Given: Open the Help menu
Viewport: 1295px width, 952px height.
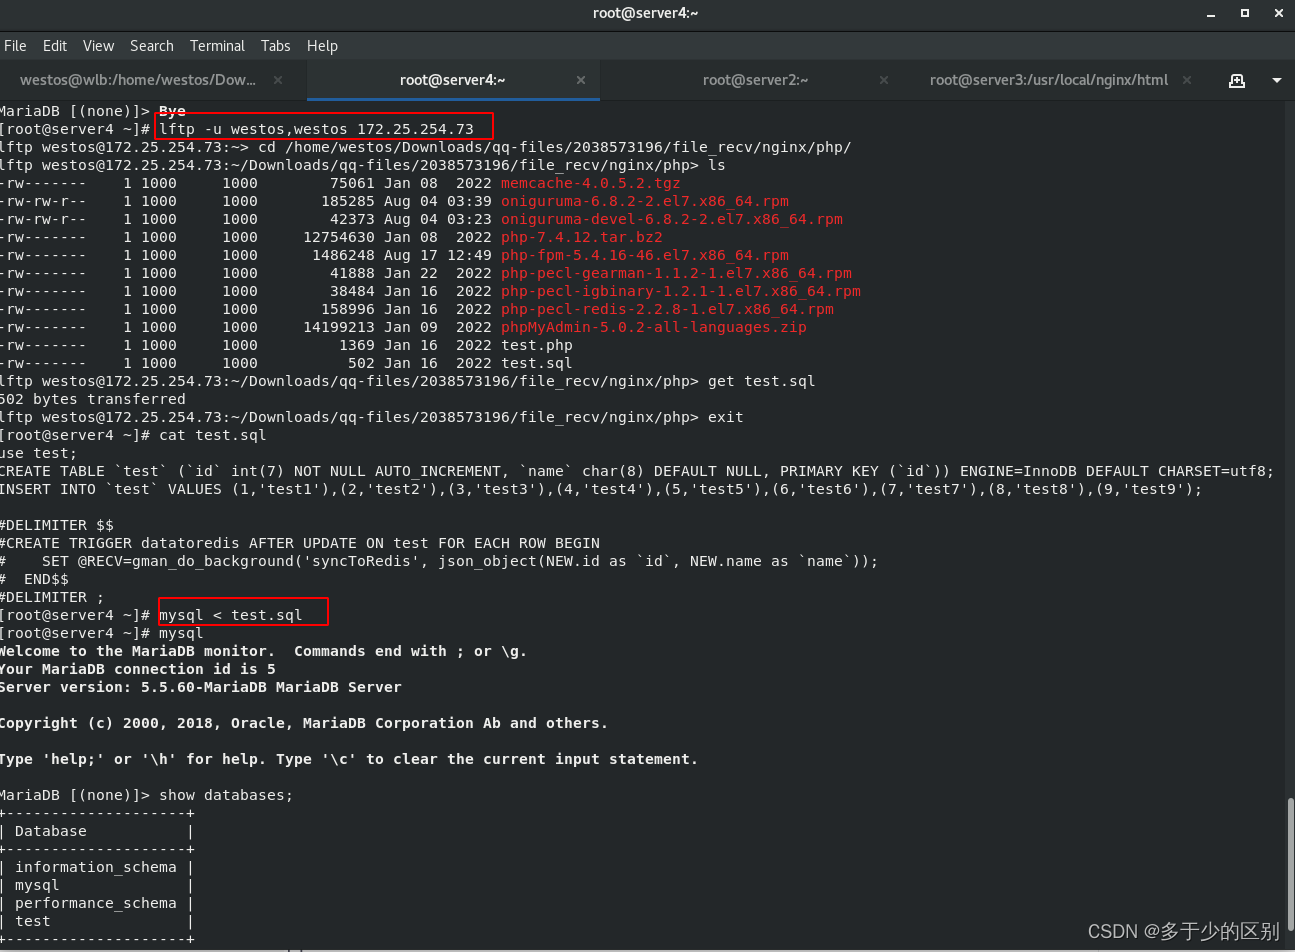Looking at the screenshot, I should click(322, 46).
